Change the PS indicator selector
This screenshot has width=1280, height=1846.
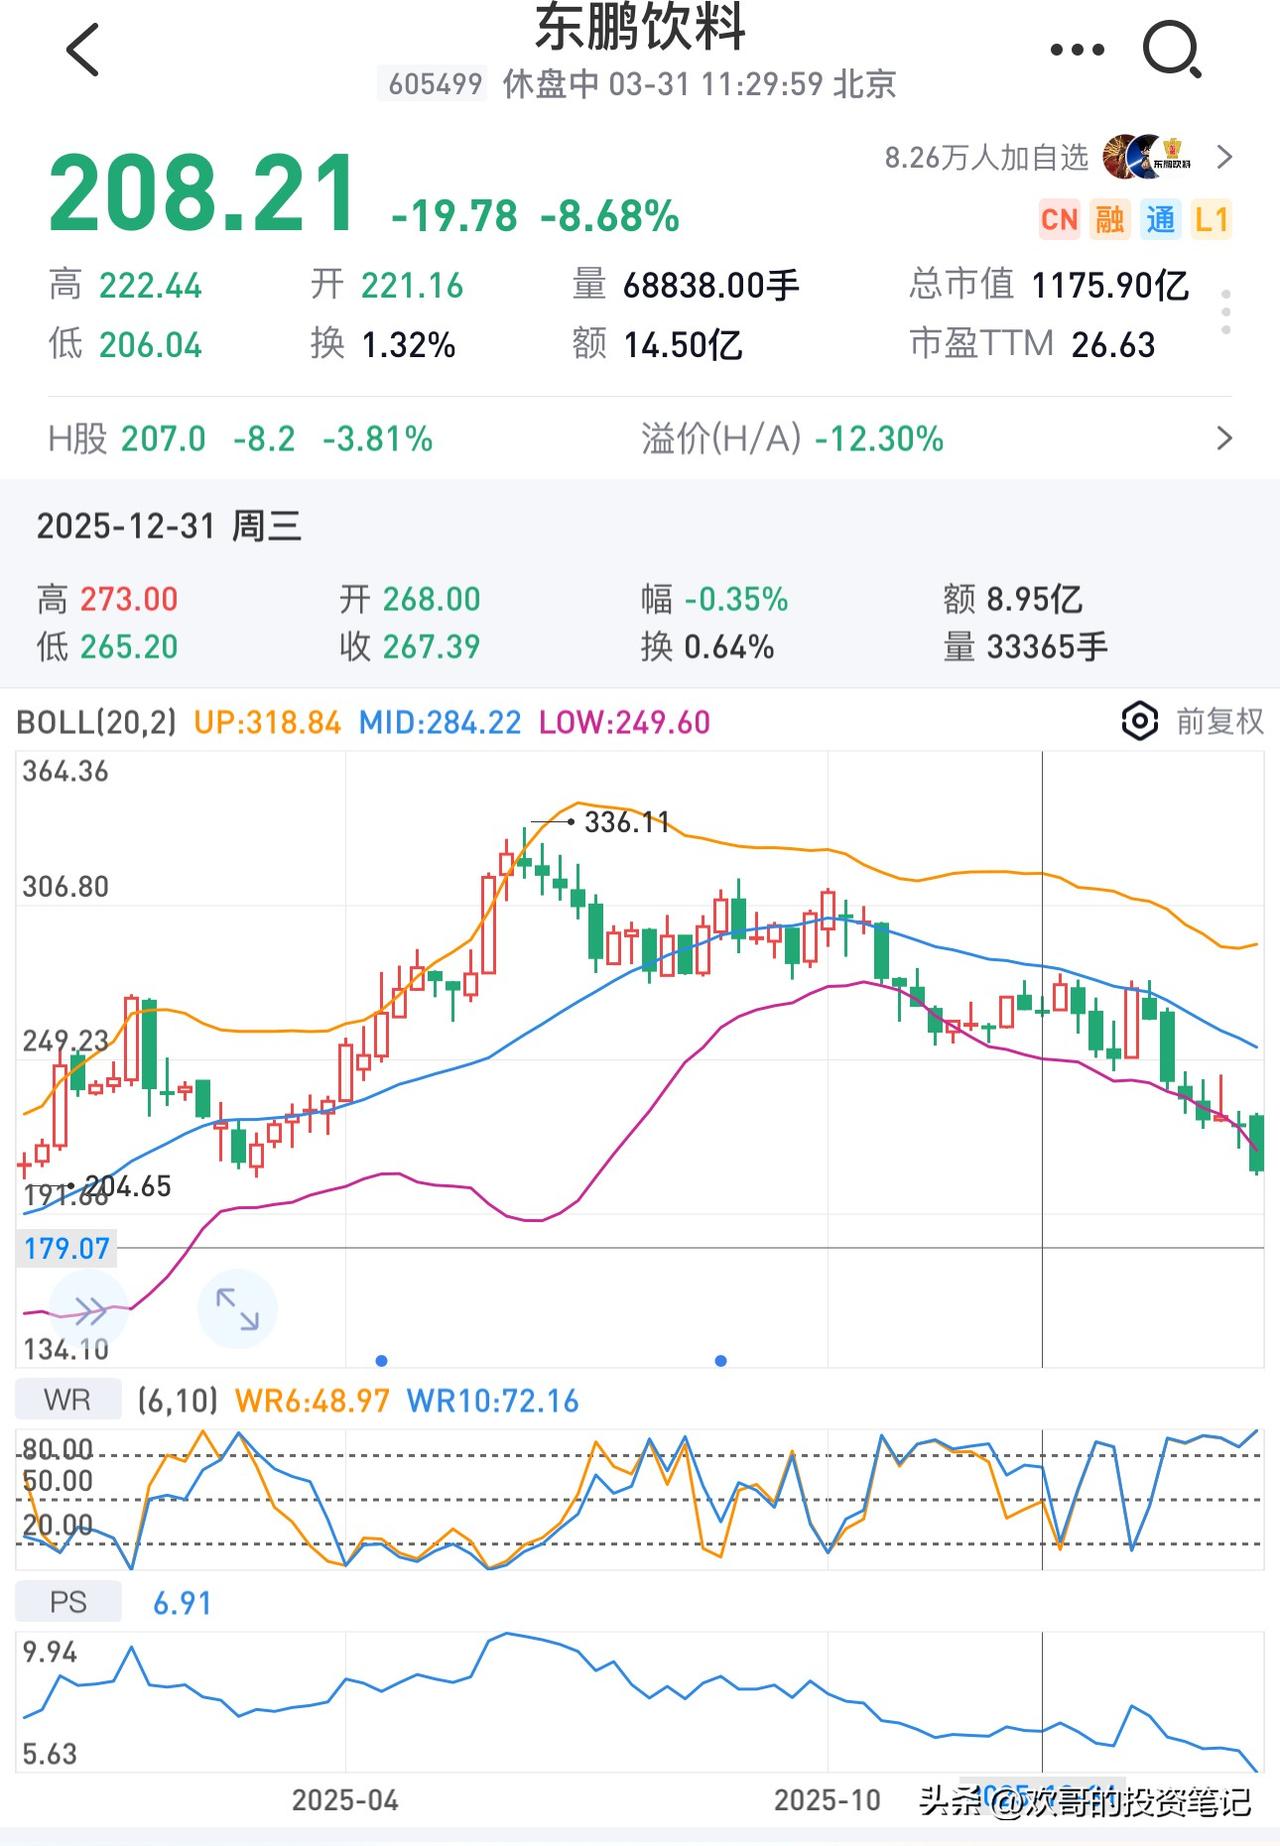click(68, 1602)
